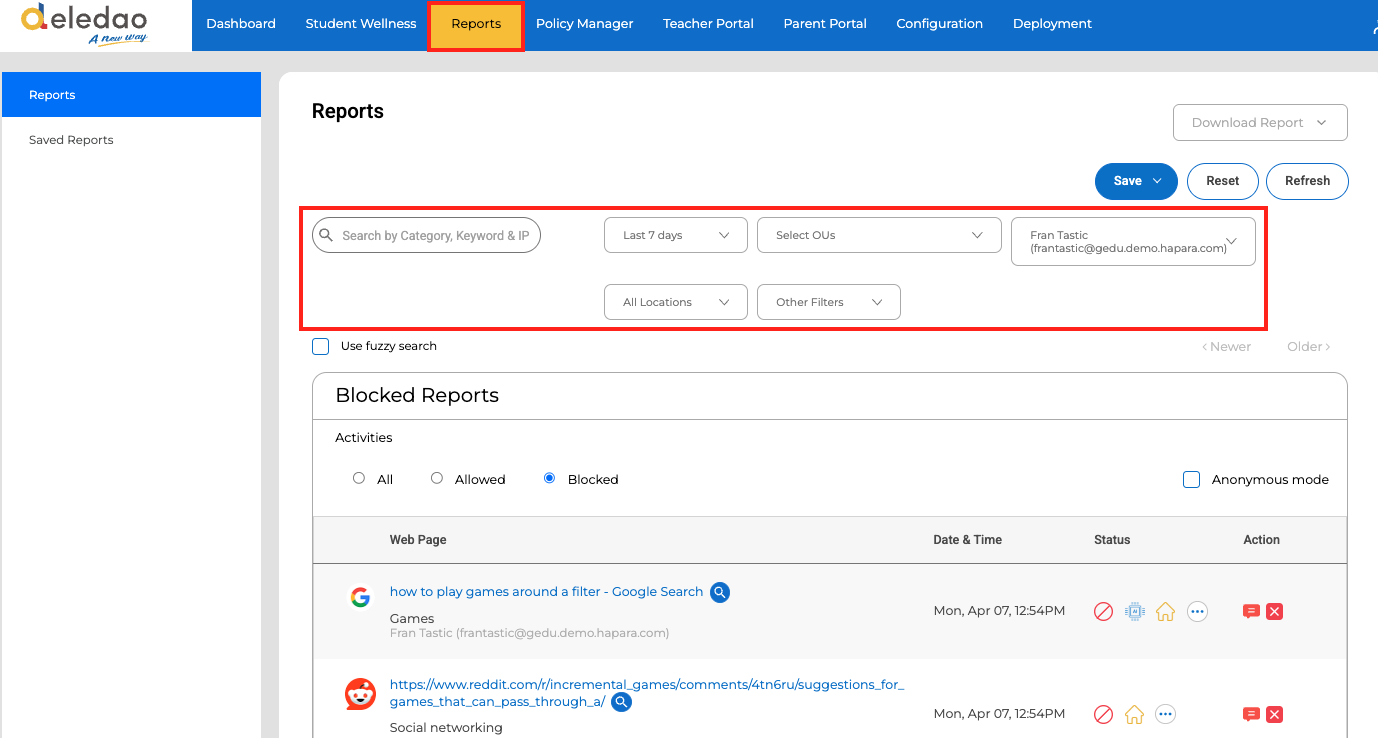
Task: Switch to Parent Portal tab
Action: click(825, 24)
